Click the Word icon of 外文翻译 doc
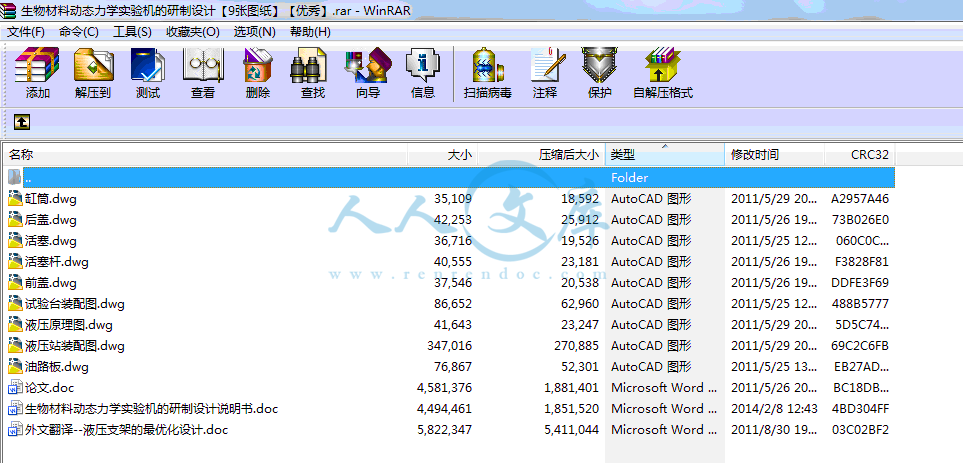This screenshot has width=963, height=463. pos(15,430)
